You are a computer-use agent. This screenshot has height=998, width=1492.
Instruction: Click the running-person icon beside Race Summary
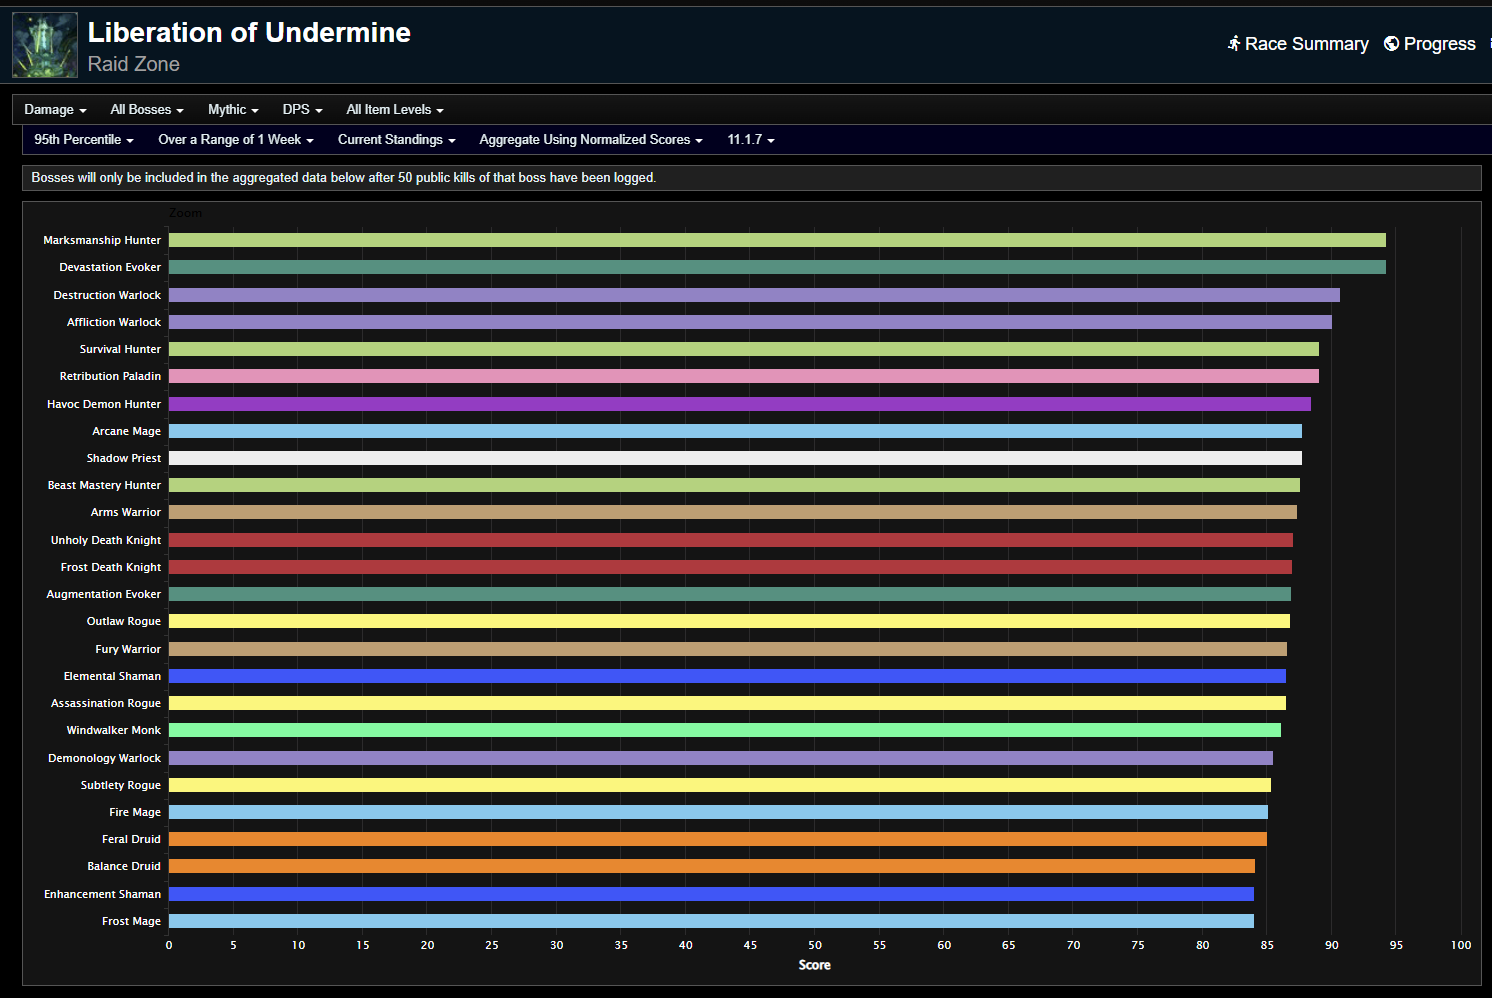point(1234,43)
